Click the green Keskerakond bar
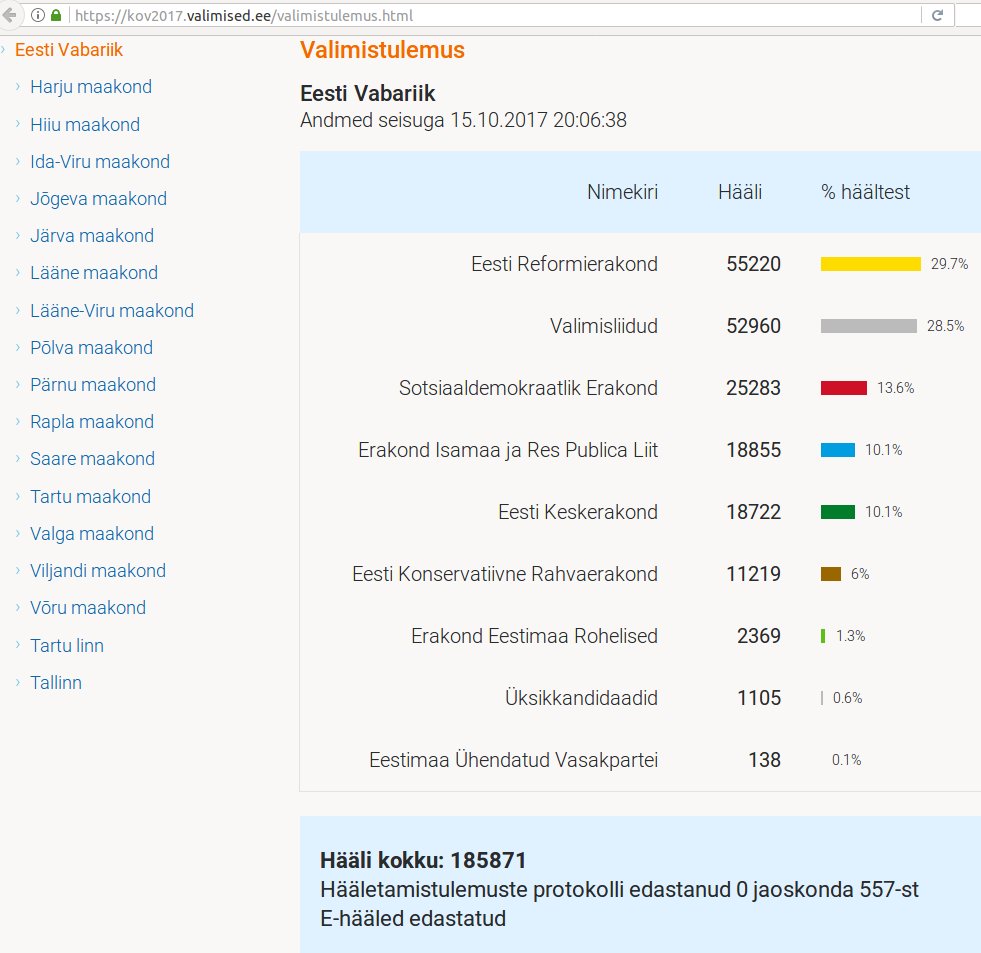The image size is (981, 953). click(x=838, y=512)
